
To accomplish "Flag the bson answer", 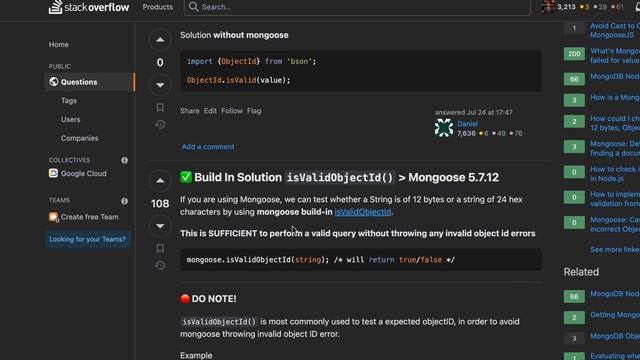I will [254, 111].
